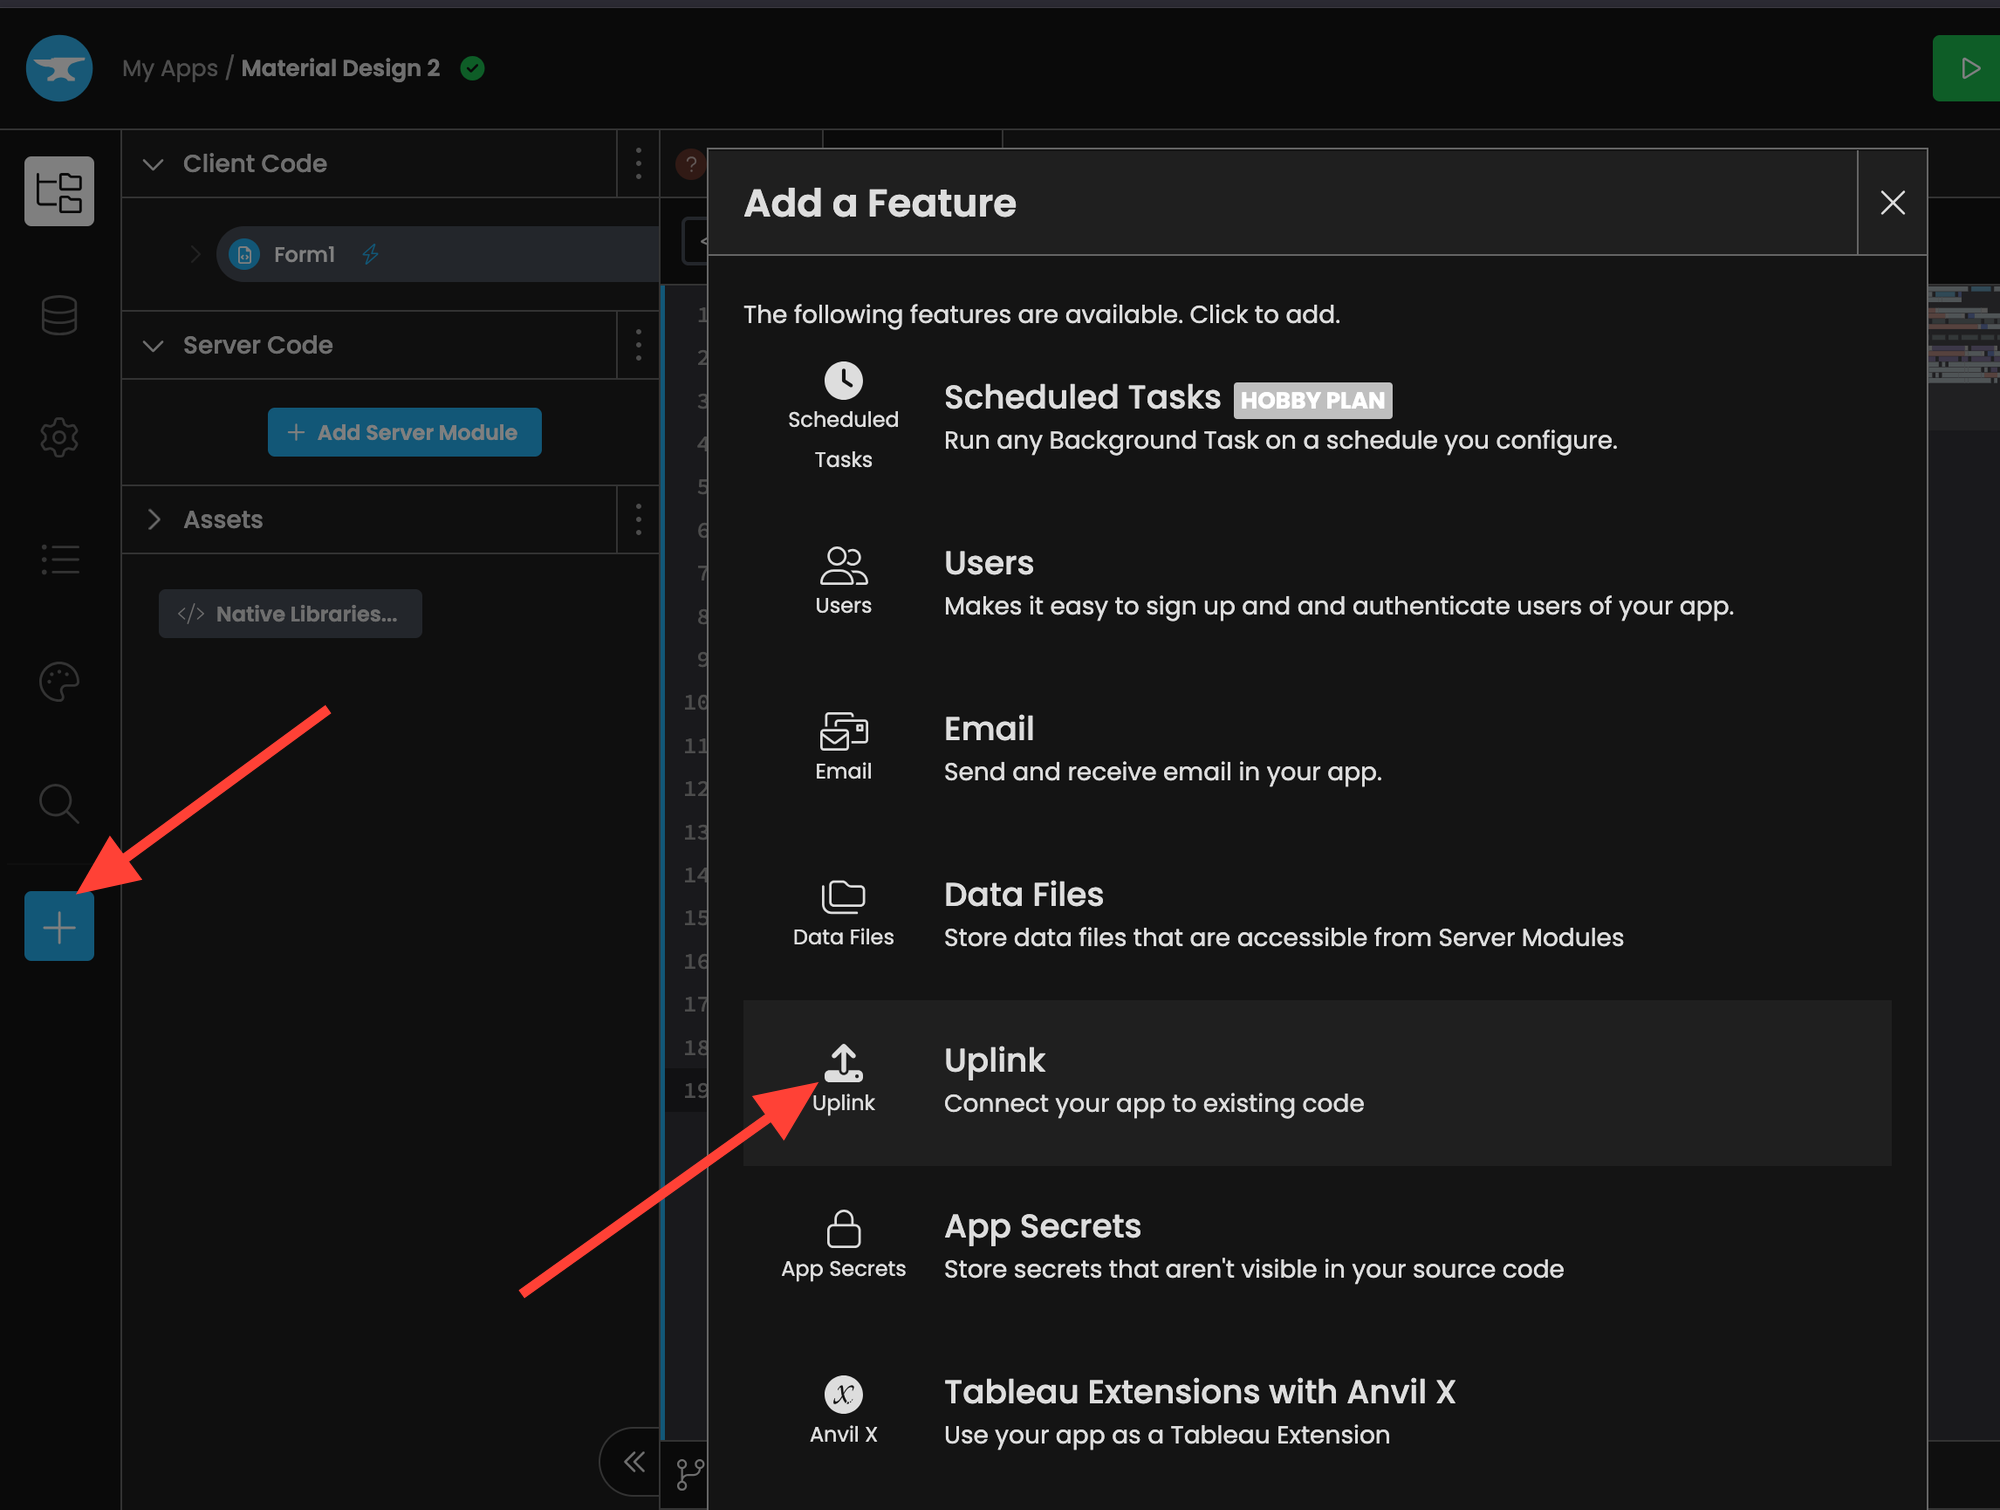Open the Search magnifier icon
This screenshot has height=1510, width=2000.
(59, 803)
